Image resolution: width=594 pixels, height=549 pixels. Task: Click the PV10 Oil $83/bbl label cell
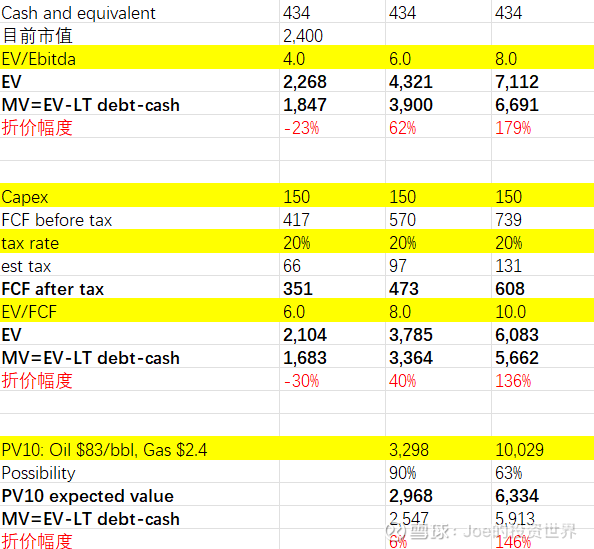[x=140, y=450]
